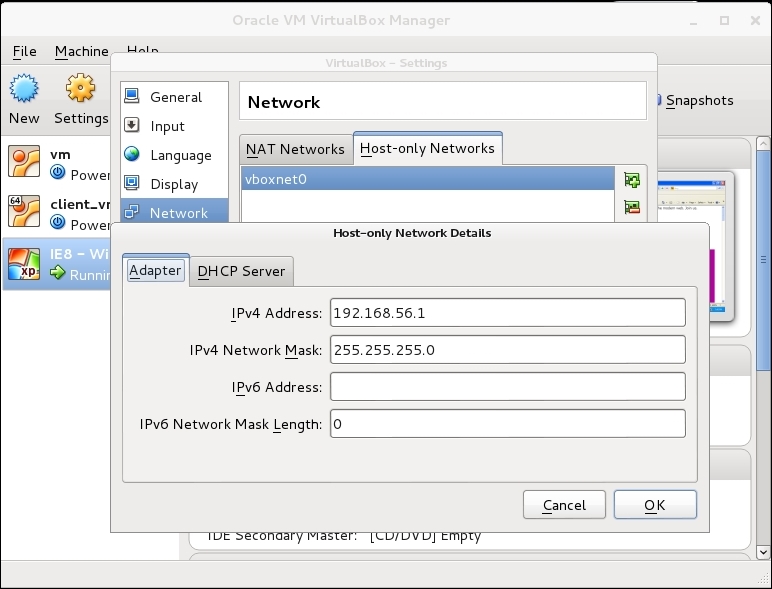The image size is (772, 589).
Task: Confirm with the OK button
Action: [x=655, y=505]
